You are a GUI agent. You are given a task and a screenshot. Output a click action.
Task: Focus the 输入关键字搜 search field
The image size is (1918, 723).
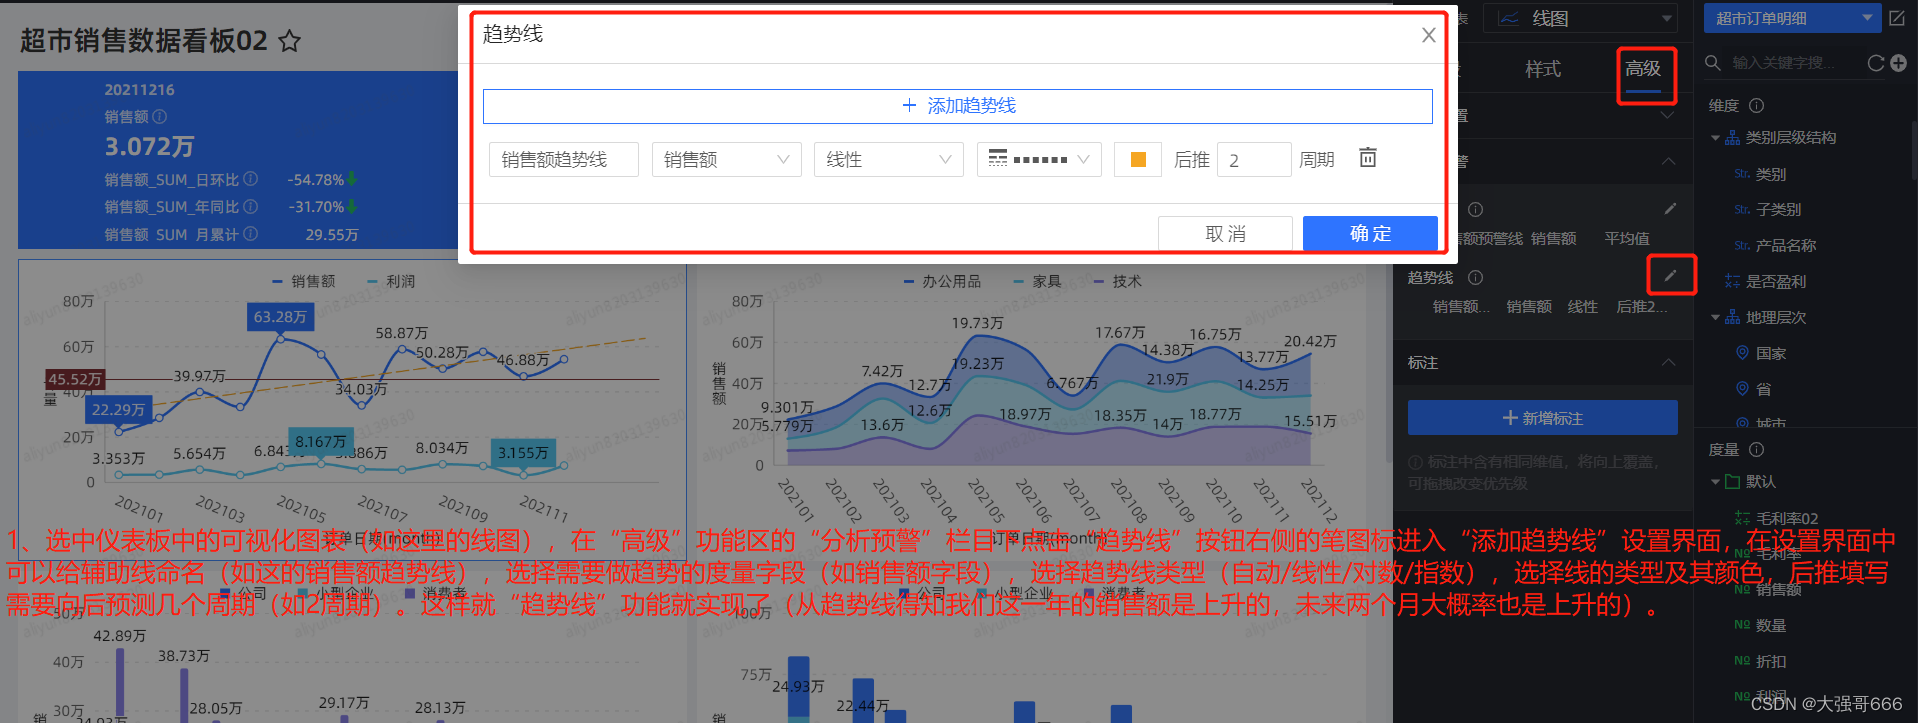(x=1784, y=62)
